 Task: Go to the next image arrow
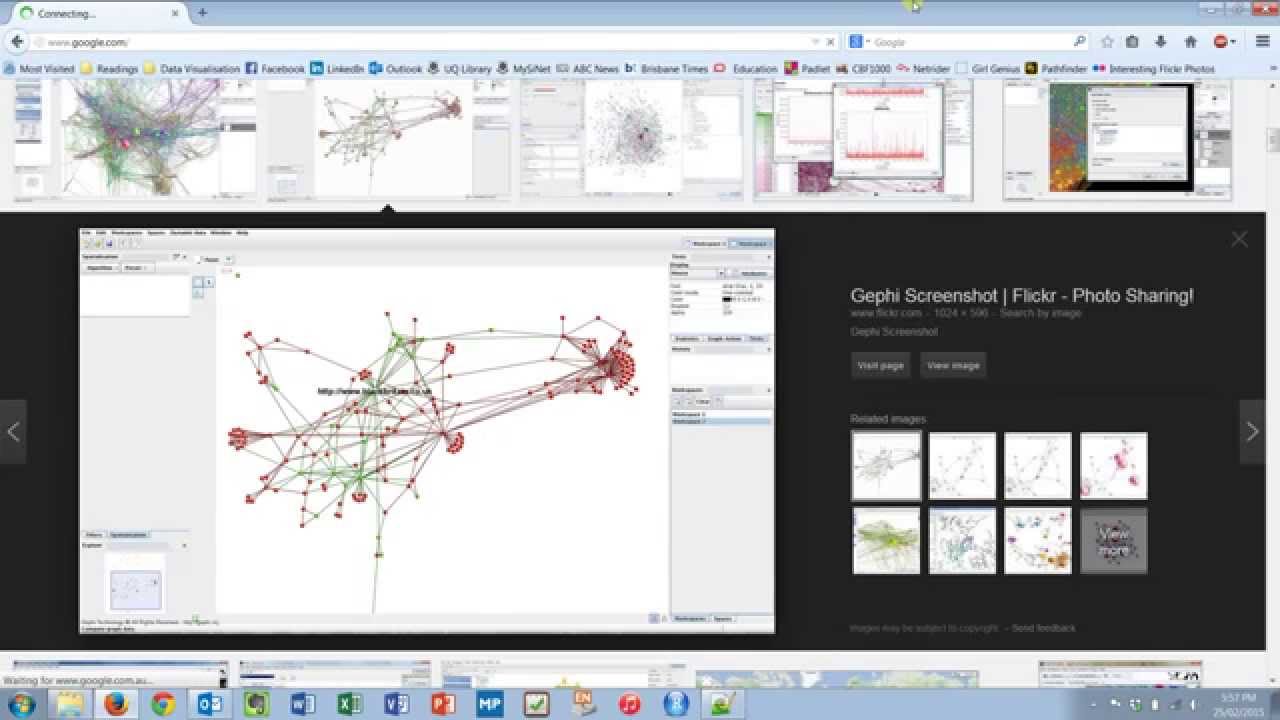(x=1252, y=431)
